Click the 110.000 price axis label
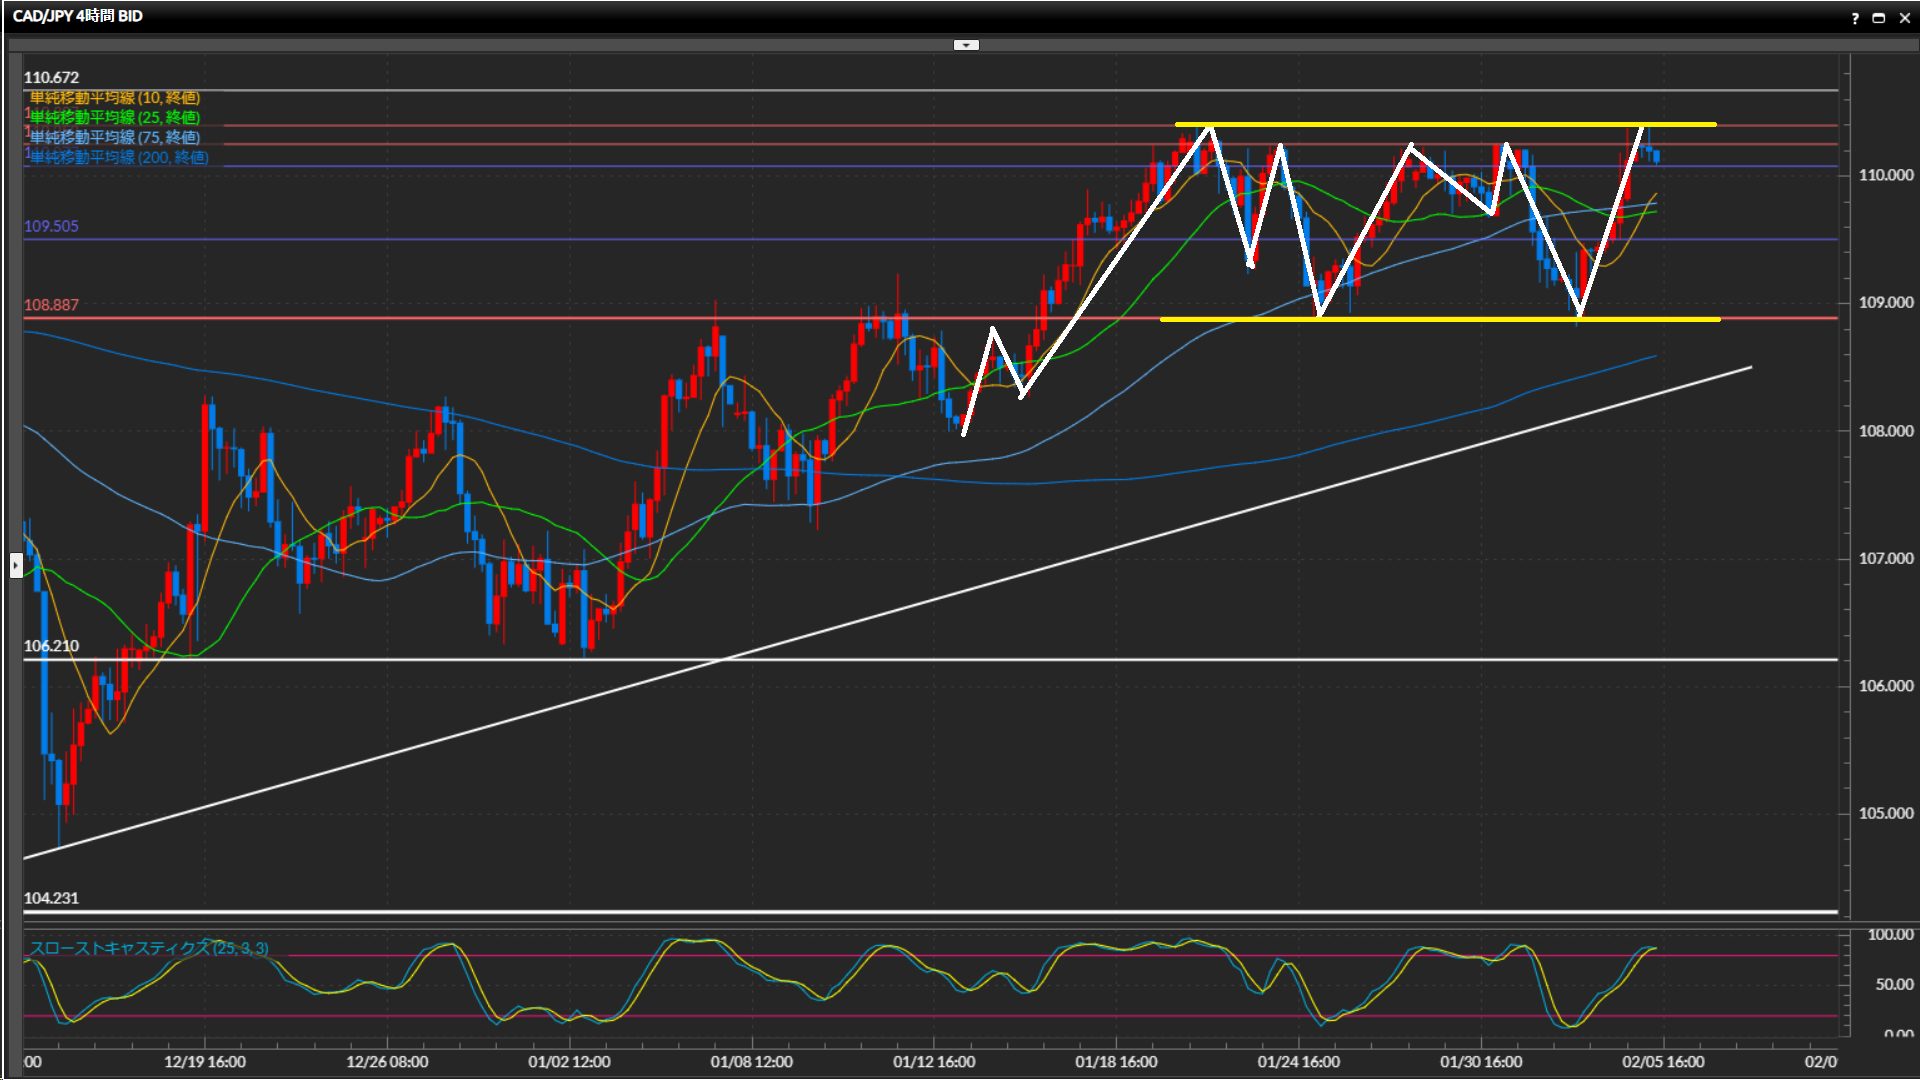Viewport: 1920px width, 1080px height. coord(1885,175)
